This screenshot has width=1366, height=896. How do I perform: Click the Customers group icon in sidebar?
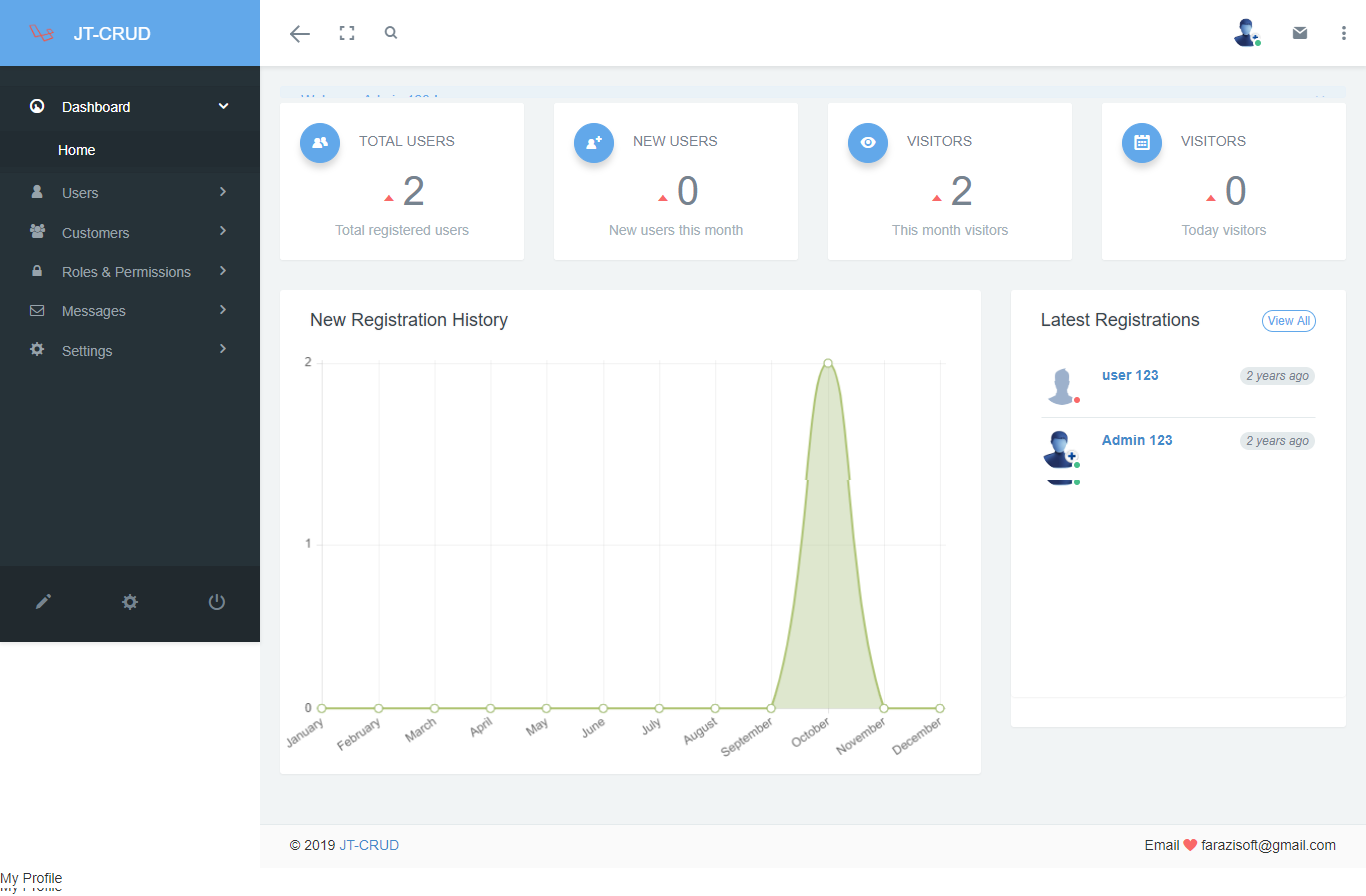coord(38,231)
